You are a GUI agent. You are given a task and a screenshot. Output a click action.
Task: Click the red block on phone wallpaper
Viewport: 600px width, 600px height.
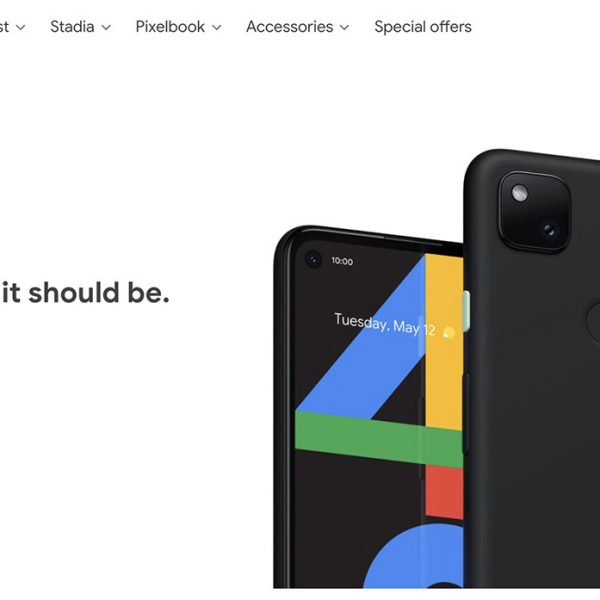444,492
